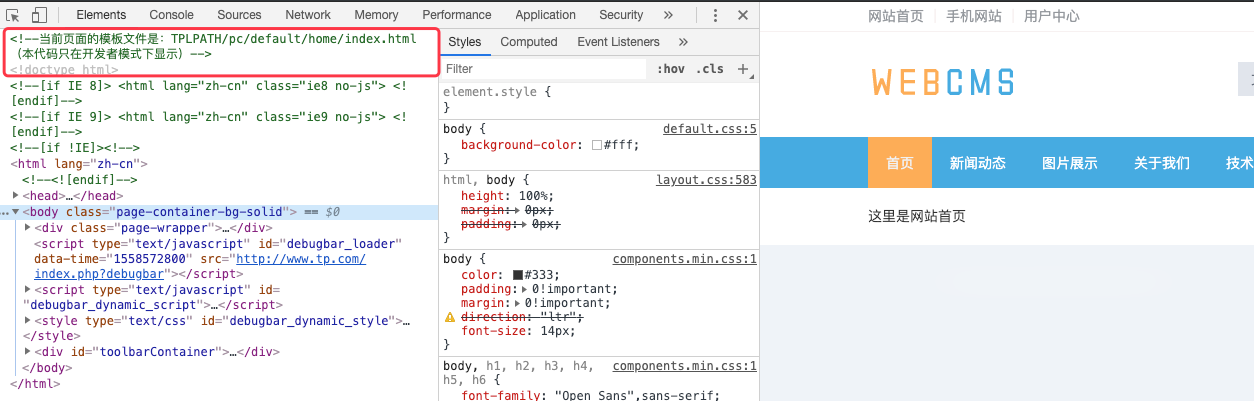Expand the div page-wrapper node
The image size is (1254, 401).
(x=27, y=228)
